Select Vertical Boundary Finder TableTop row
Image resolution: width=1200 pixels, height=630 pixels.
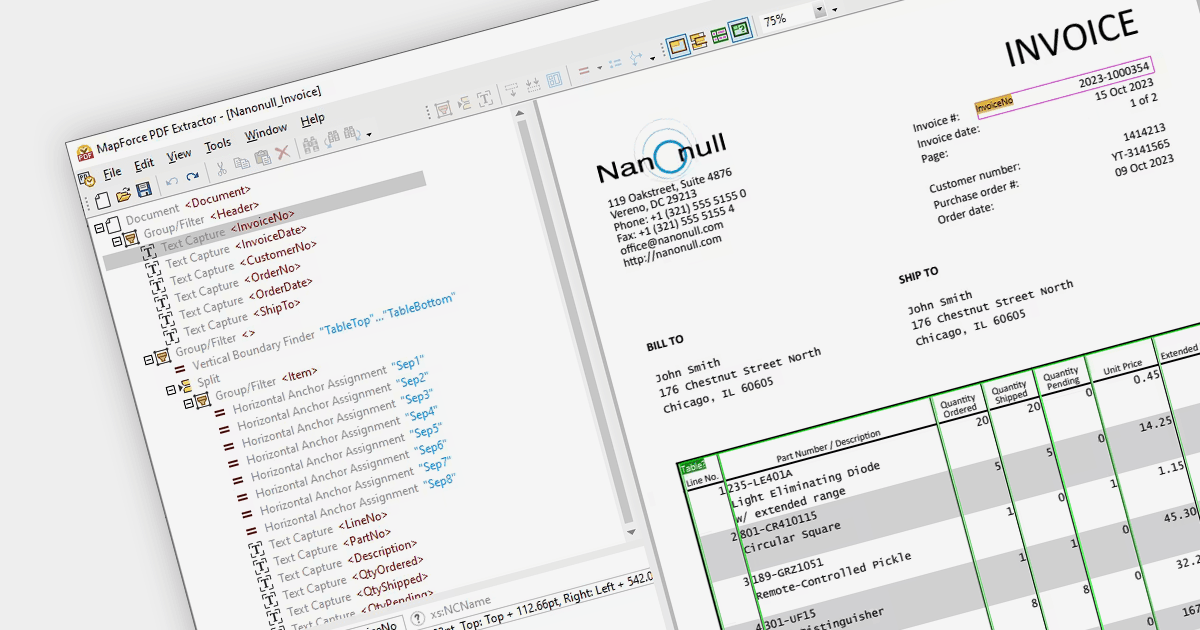(x=315, y=330)
